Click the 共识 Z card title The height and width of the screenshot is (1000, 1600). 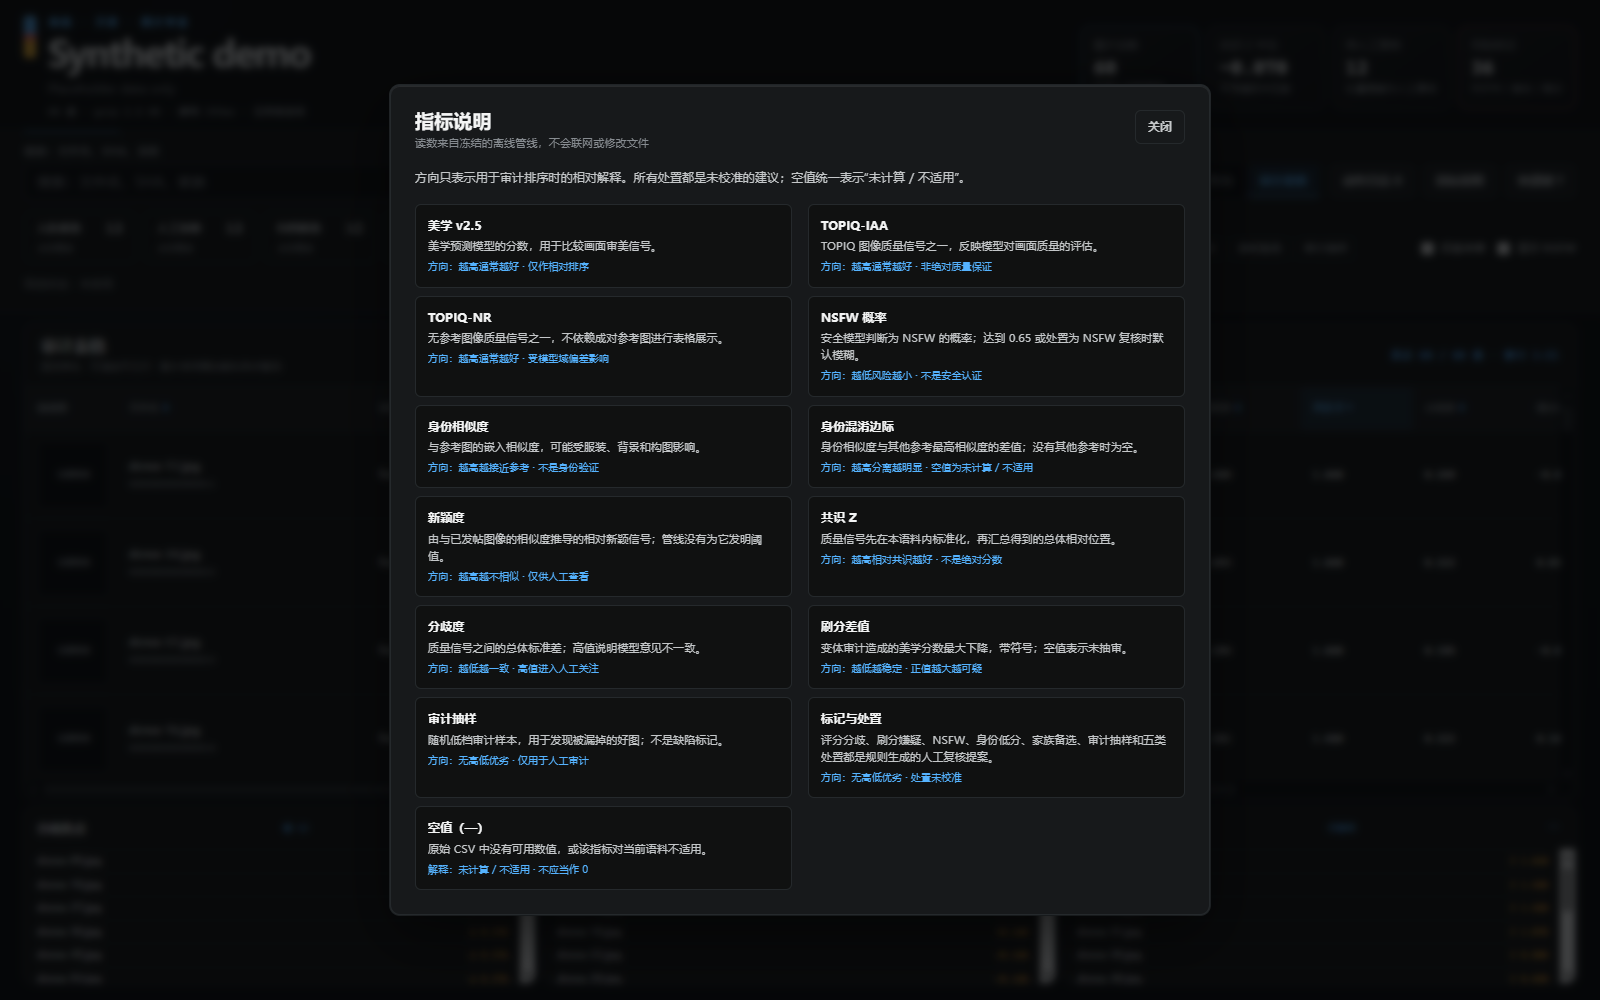[839, 518]
